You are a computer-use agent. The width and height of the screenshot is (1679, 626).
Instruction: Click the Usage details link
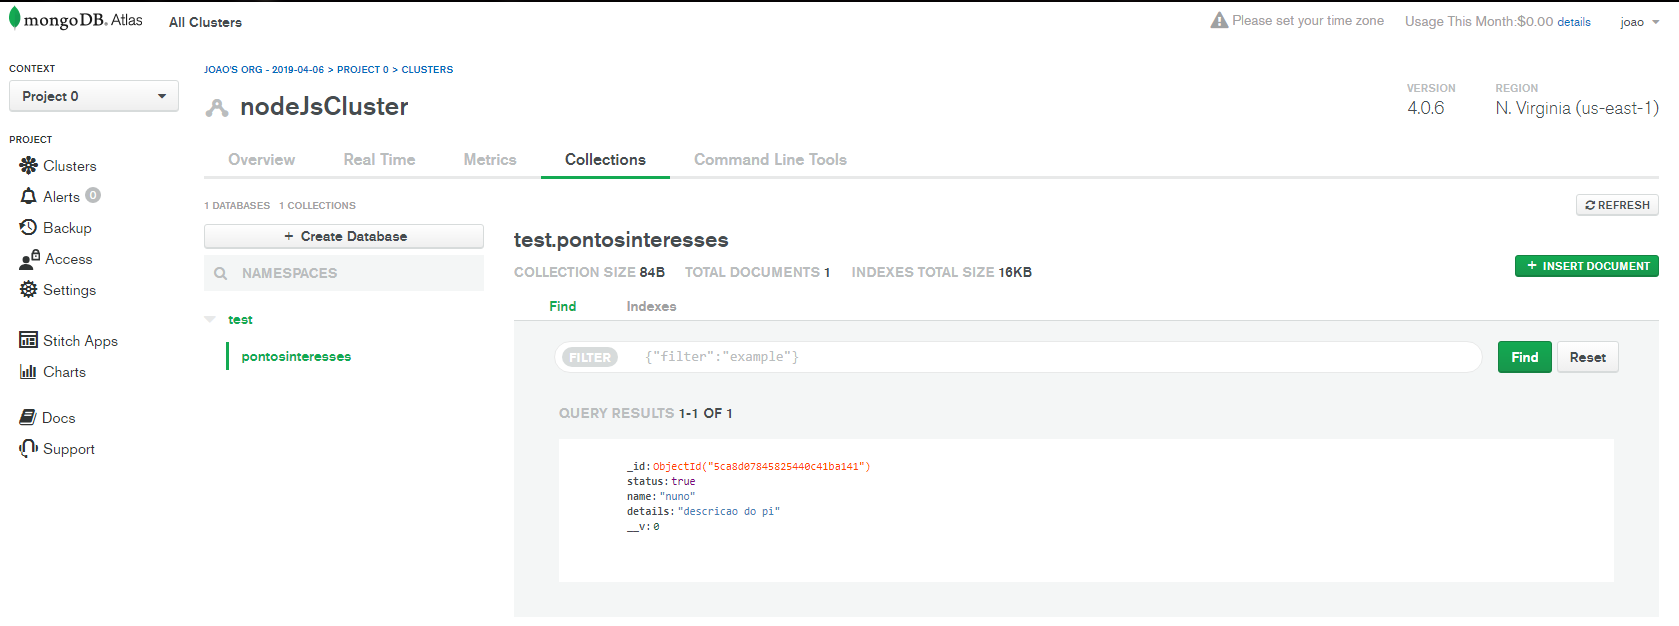click(1574, 22)
